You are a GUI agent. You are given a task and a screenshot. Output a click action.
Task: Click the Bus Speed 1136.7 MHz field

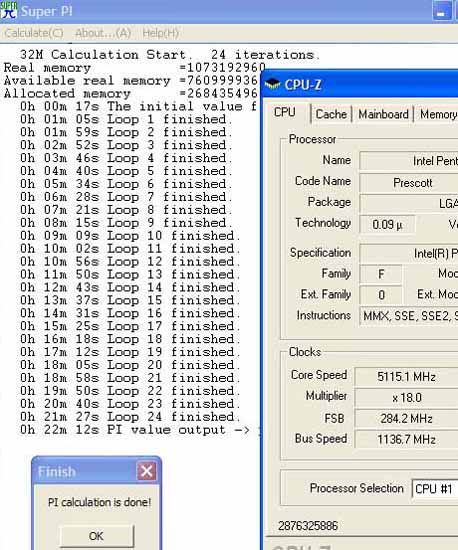coord(406,439)
